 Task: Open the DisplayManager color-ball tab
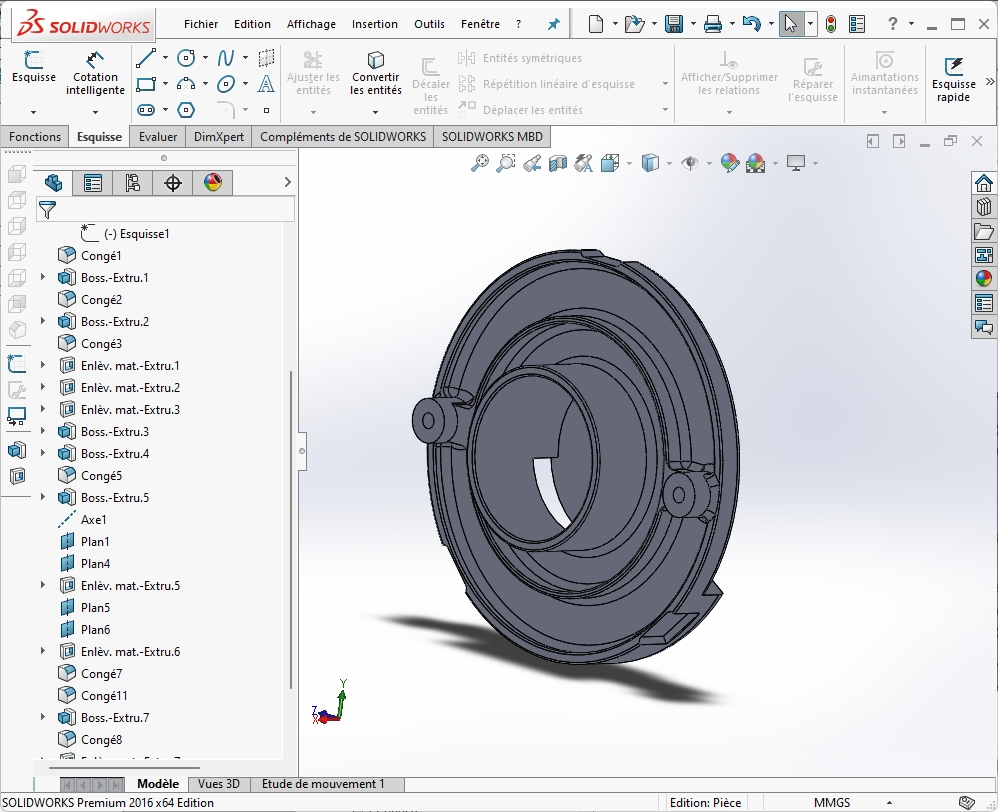[x=212, y=182]
